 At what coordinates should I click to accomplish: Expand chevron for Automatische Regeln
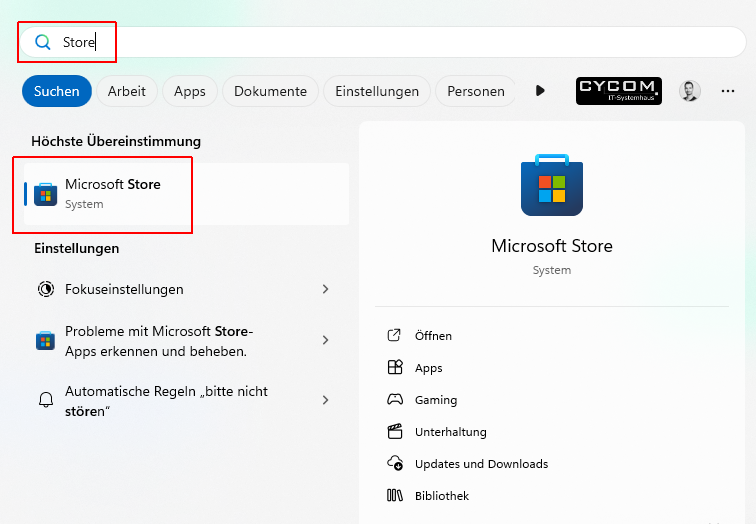pyautogui.click(x=325, y=400)
